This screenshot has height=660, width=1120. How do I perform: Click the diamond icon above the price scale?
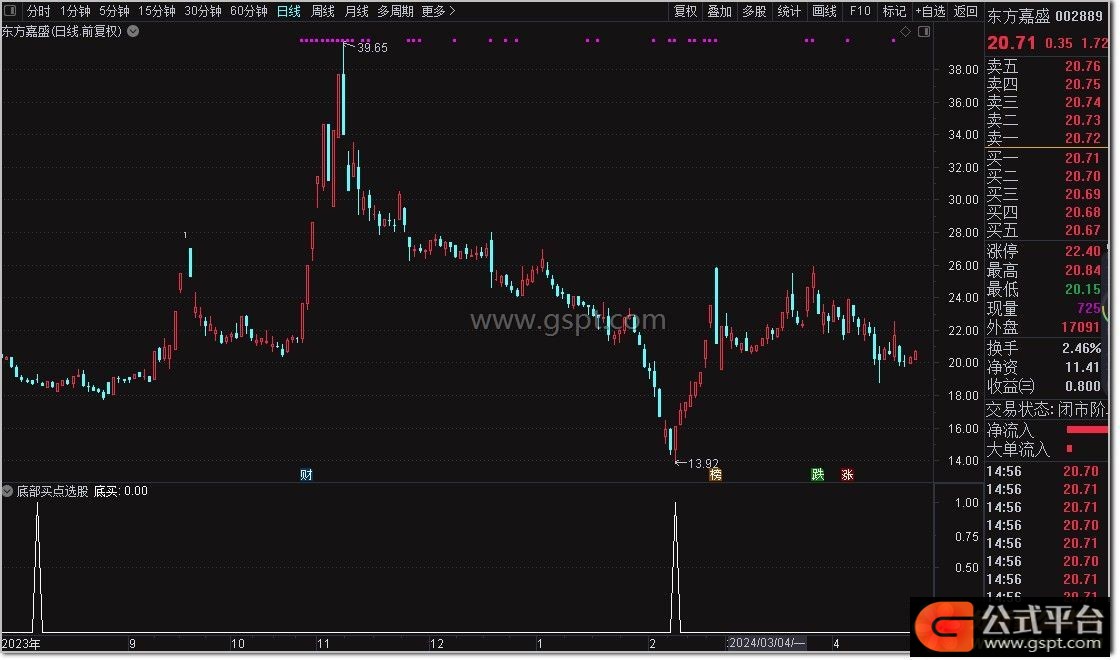(x=905, y=31)
